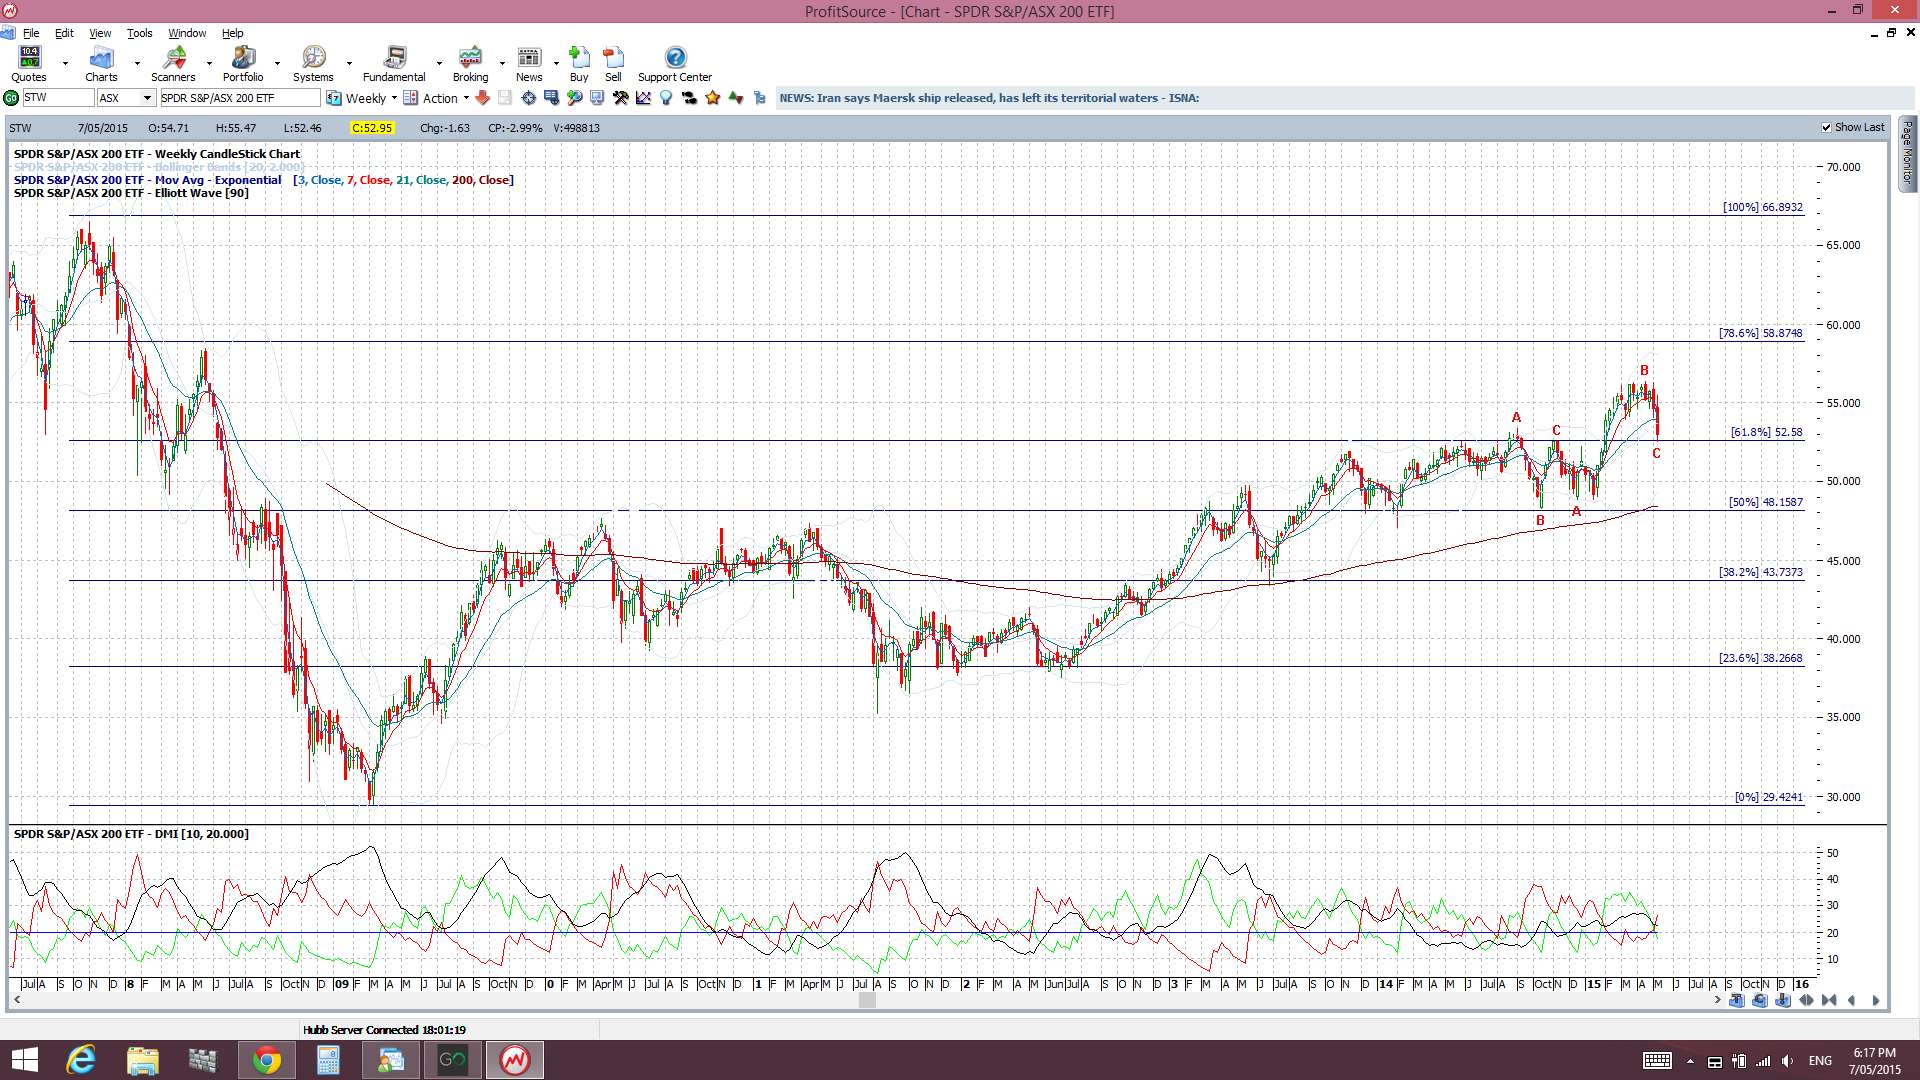Click the tree structure icon before news
The width and height of the screenshot is (1920, 1080).
(x=759, y=98)
